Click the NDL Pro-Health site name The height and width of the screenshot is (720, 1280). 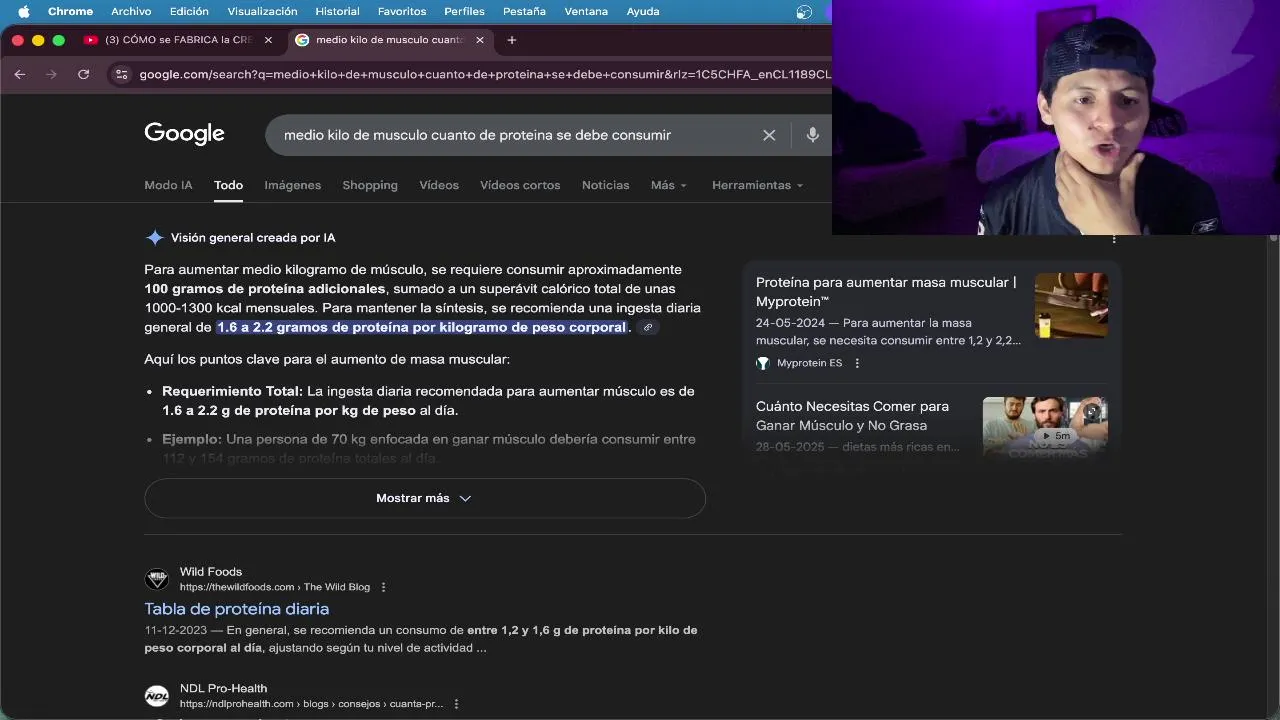(x=224, y=689)
